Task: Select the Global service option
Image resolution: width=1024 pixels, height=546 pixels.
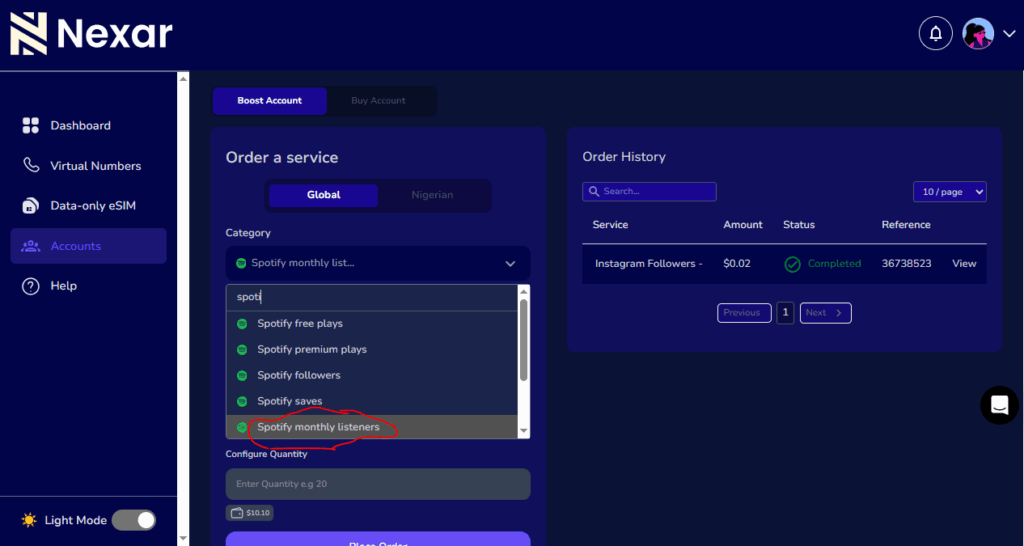Action: click(323, 195)
